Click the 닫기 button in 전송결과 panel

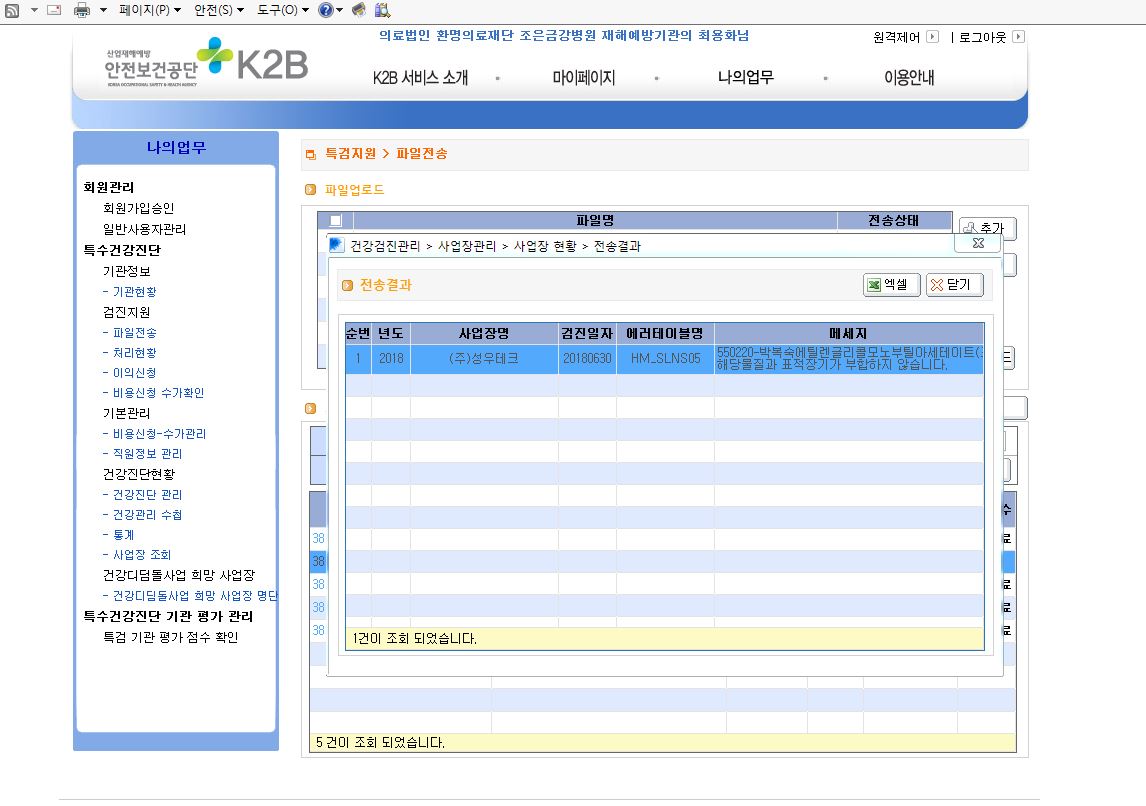click(x=955, y=285)
